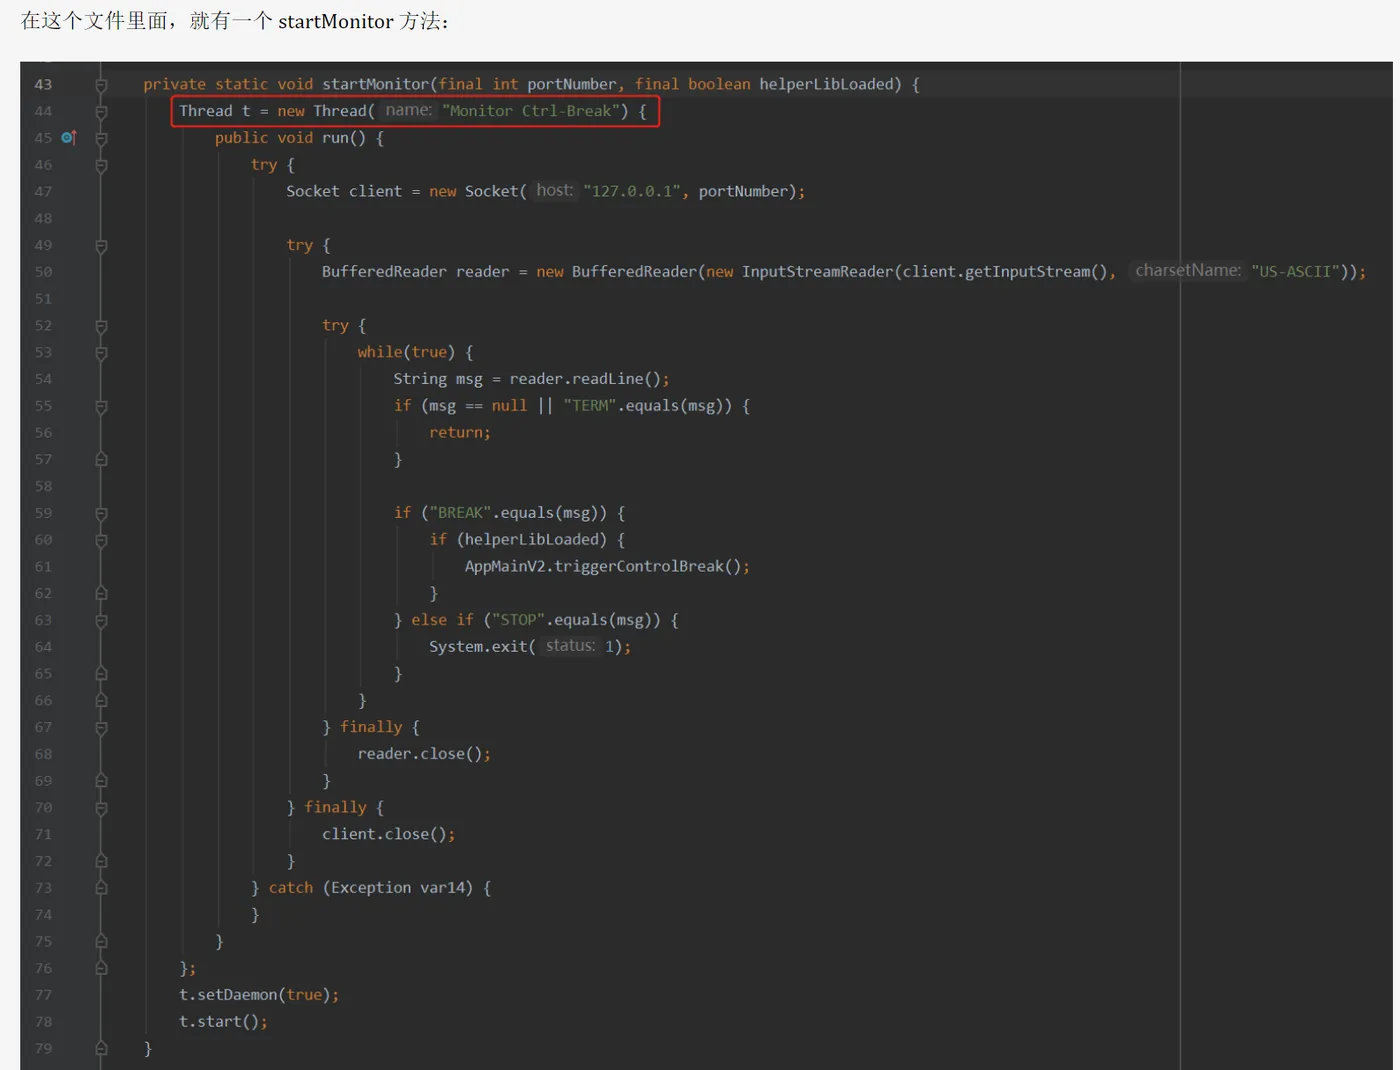Collapse the catch Exception block at line 73
Screen dimensions: 1400x1070
coord(101,888)
